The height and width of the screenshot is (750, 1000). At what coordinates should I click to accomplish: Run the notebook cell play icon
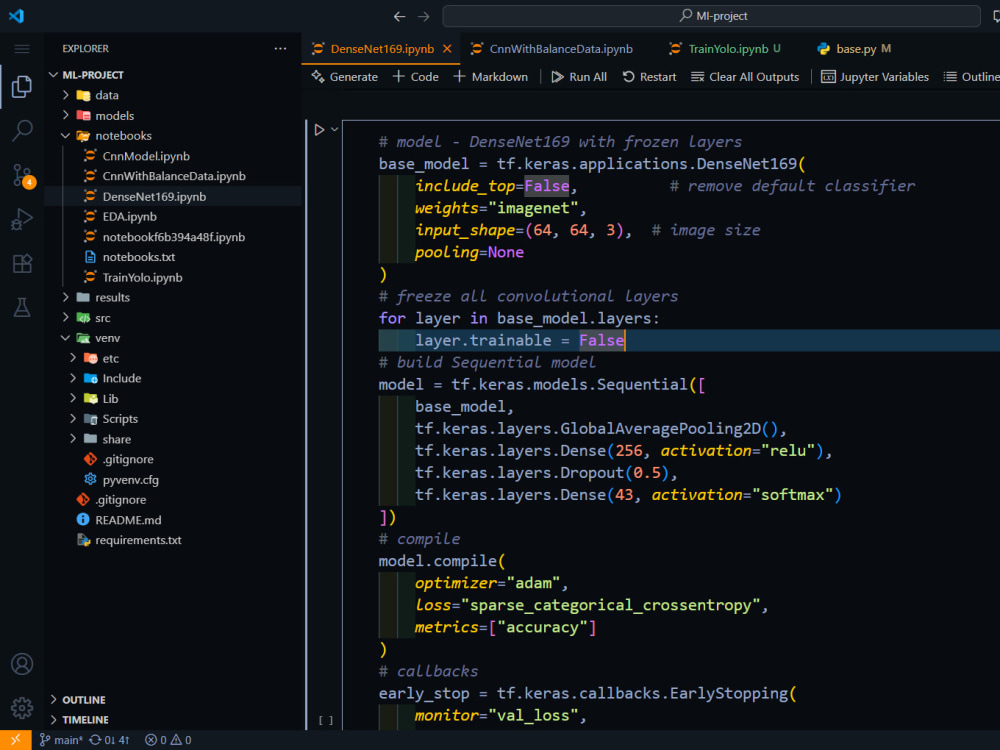[x=319, y=129]
